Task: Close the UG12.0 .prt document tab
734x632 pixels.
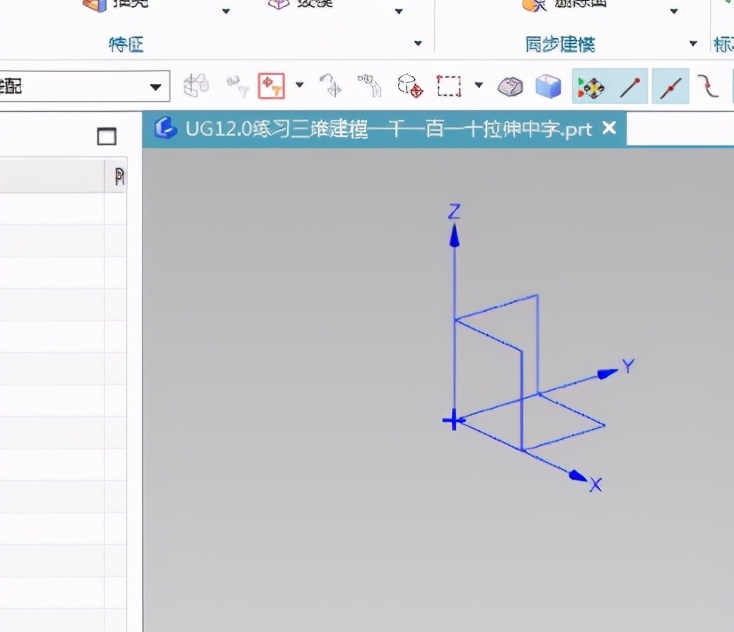Action: (x=609, y=128)
